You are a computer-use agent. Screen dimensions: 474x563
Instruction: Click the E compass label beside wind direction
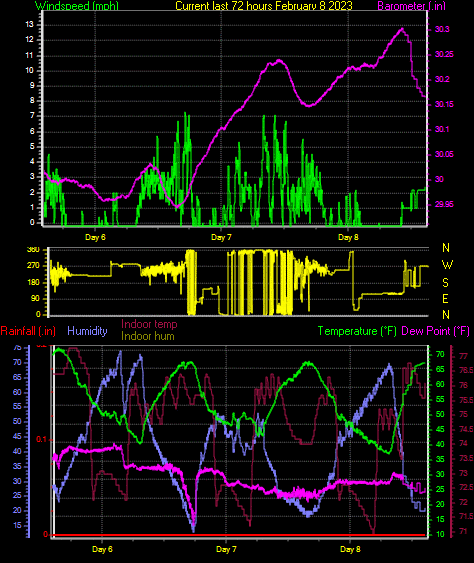(x=445, y=299)
